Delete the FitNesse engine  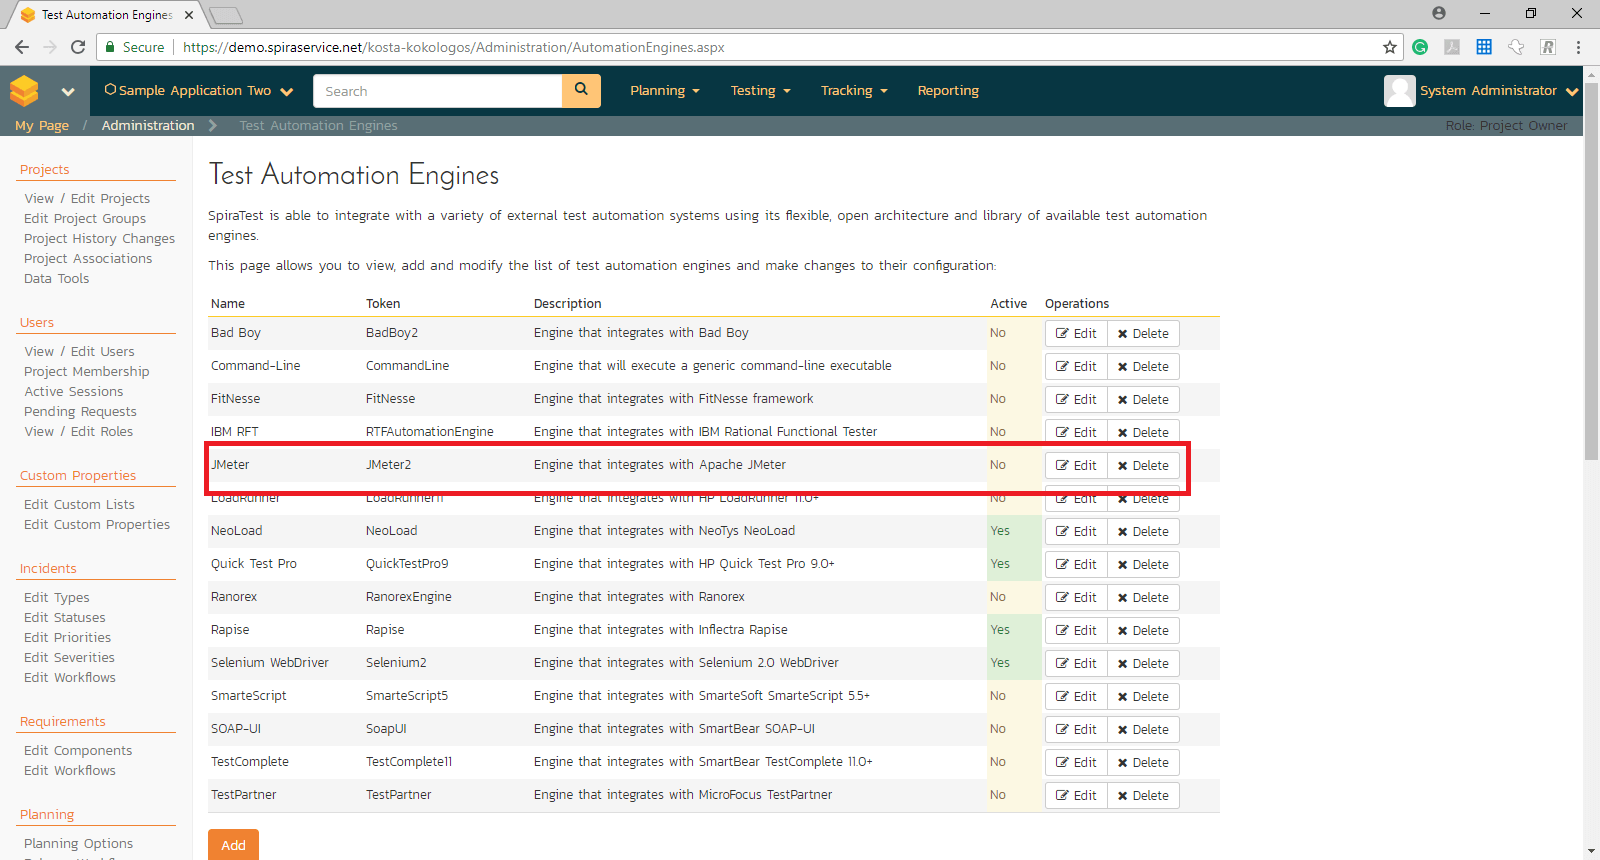click(1143, 400)
